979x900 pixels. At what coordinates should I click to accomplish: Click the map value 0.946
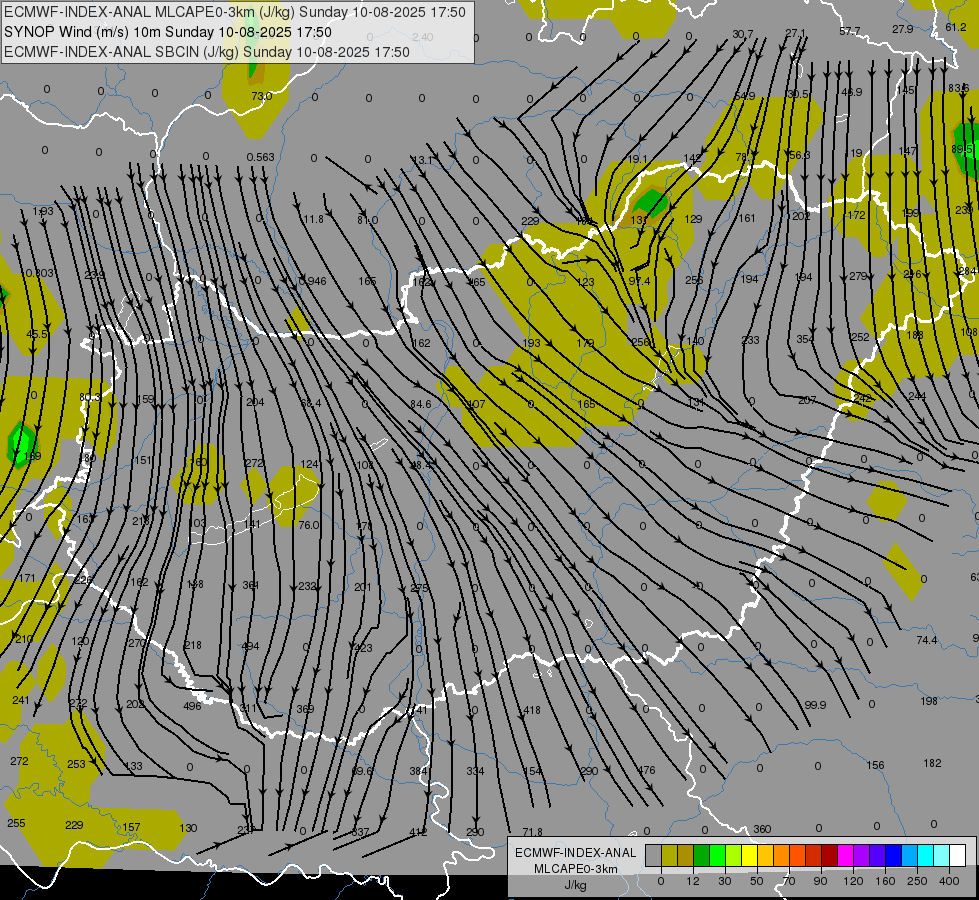coord(312,281)
